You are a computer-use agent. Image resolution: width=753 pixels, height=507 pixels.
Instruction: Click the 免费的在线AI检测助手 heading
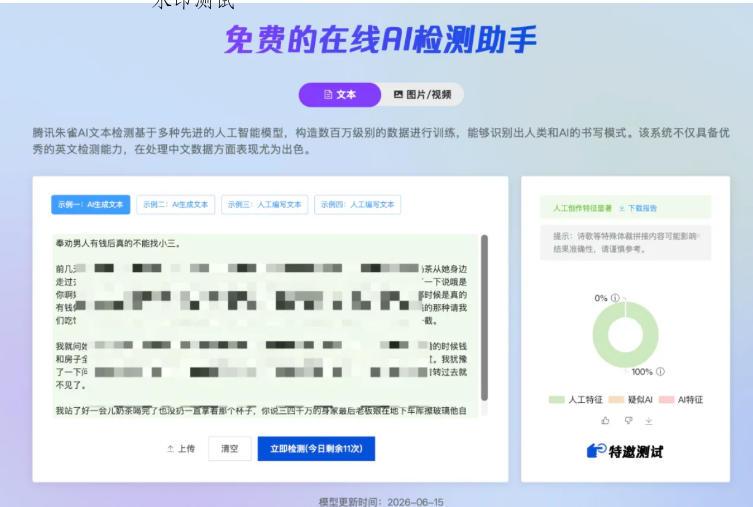click(380, 39)
